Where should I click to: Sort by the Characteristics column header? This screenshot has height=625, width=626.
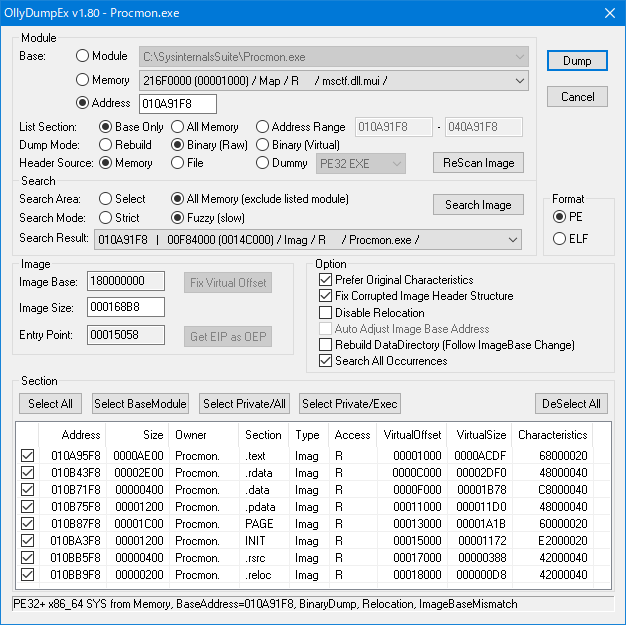coord(552,435)
